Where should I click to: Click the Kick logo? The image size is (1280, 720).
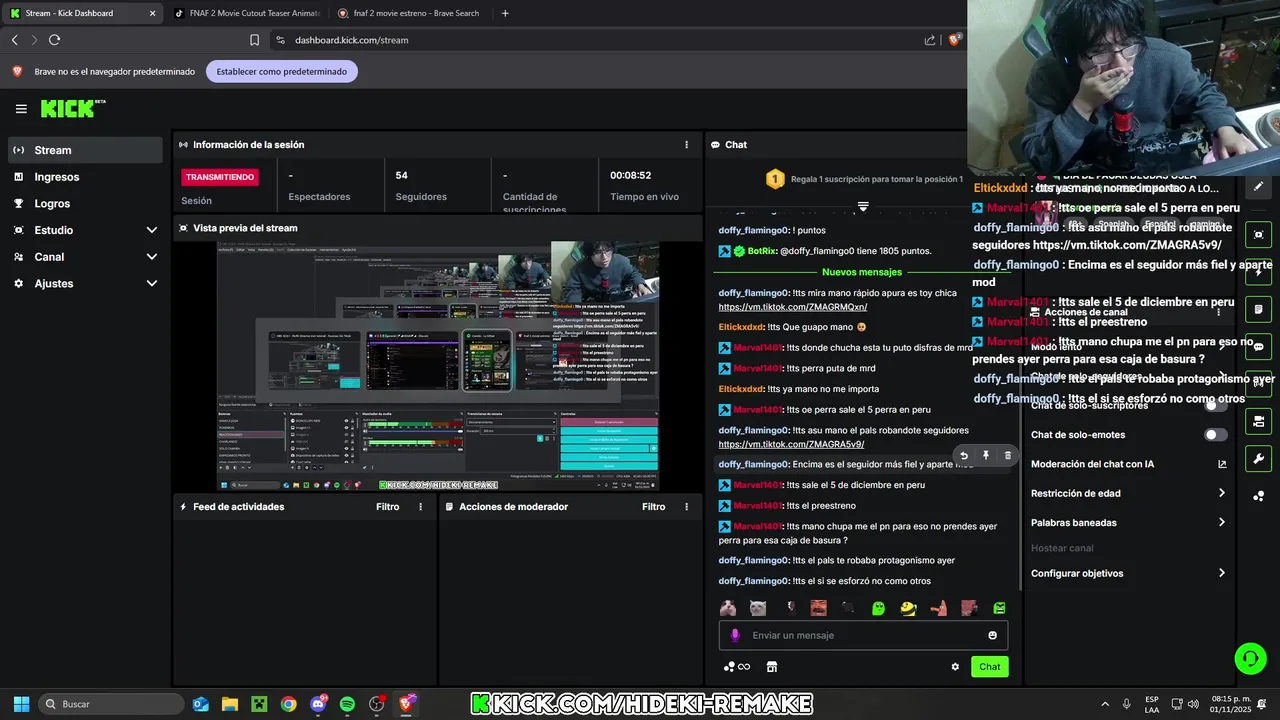(73, 108)
